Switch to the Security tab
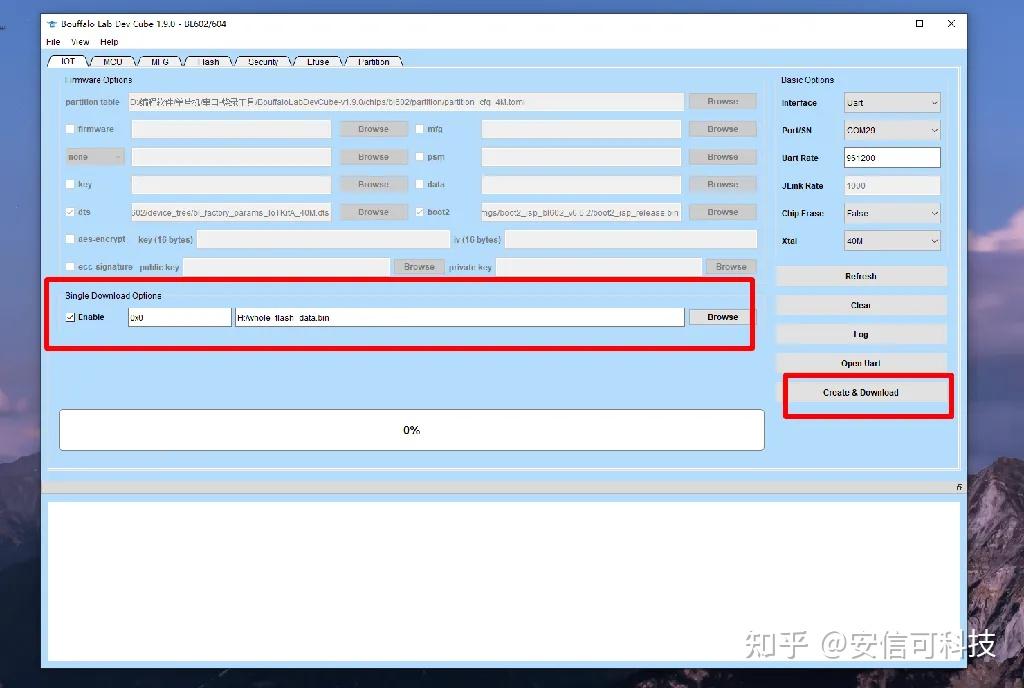 click(263, 61)
